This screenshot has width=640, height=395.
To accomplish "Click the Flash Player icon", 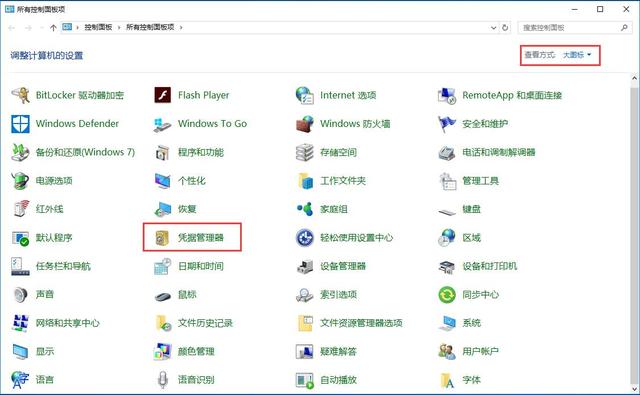I will click(162, 95).
